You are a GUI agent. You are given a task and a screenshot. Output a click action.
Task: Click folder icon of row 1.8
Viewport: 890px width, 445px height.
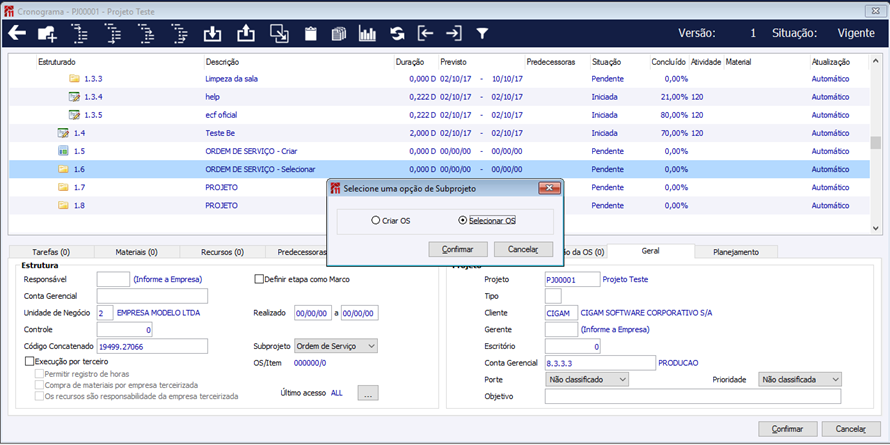click(x=63, y=205)
